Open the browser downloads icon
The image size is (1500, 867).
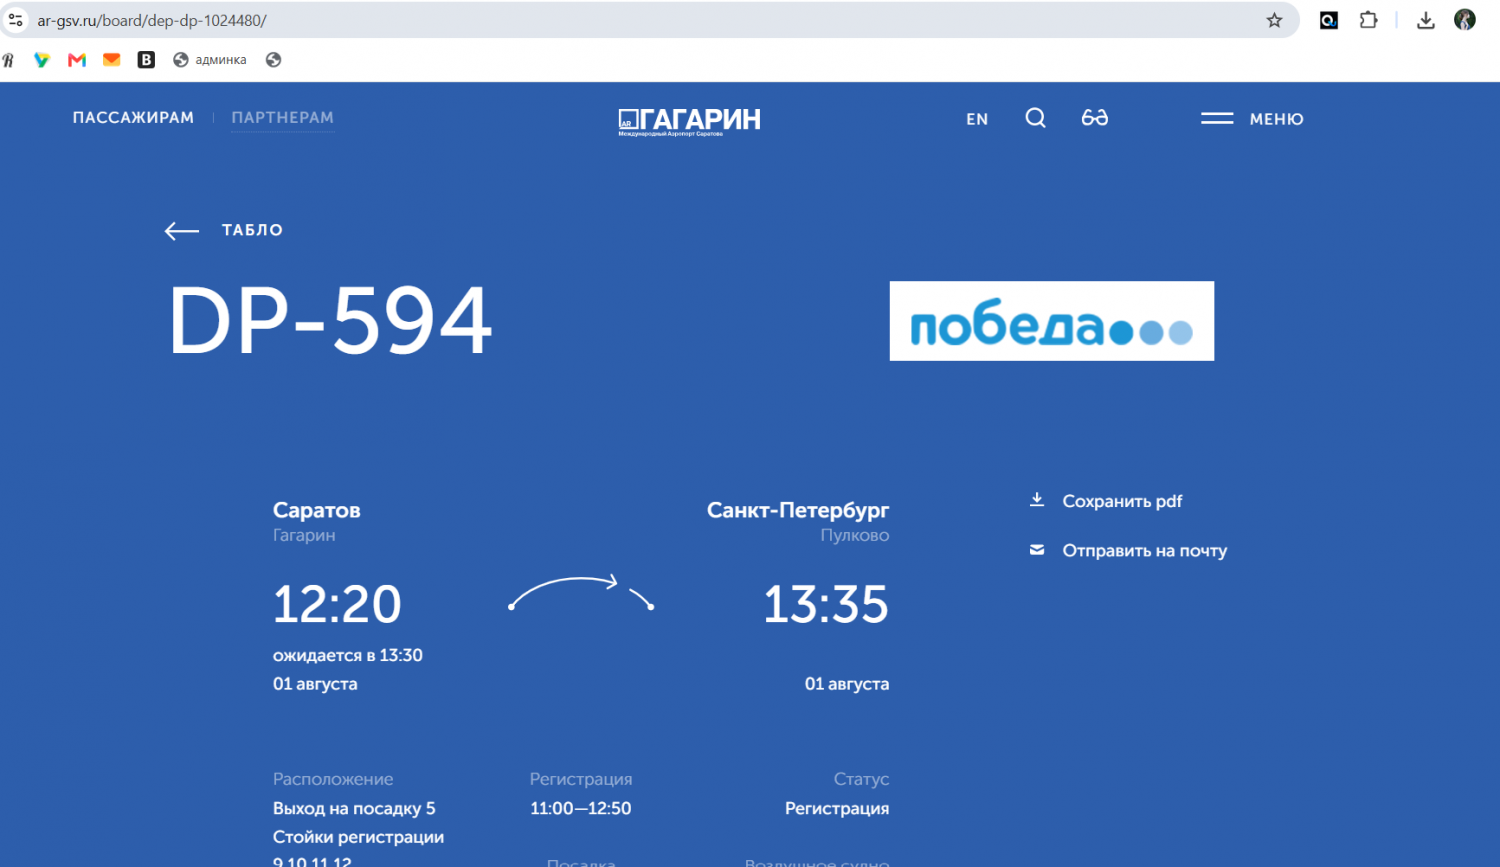[1426, 20]
